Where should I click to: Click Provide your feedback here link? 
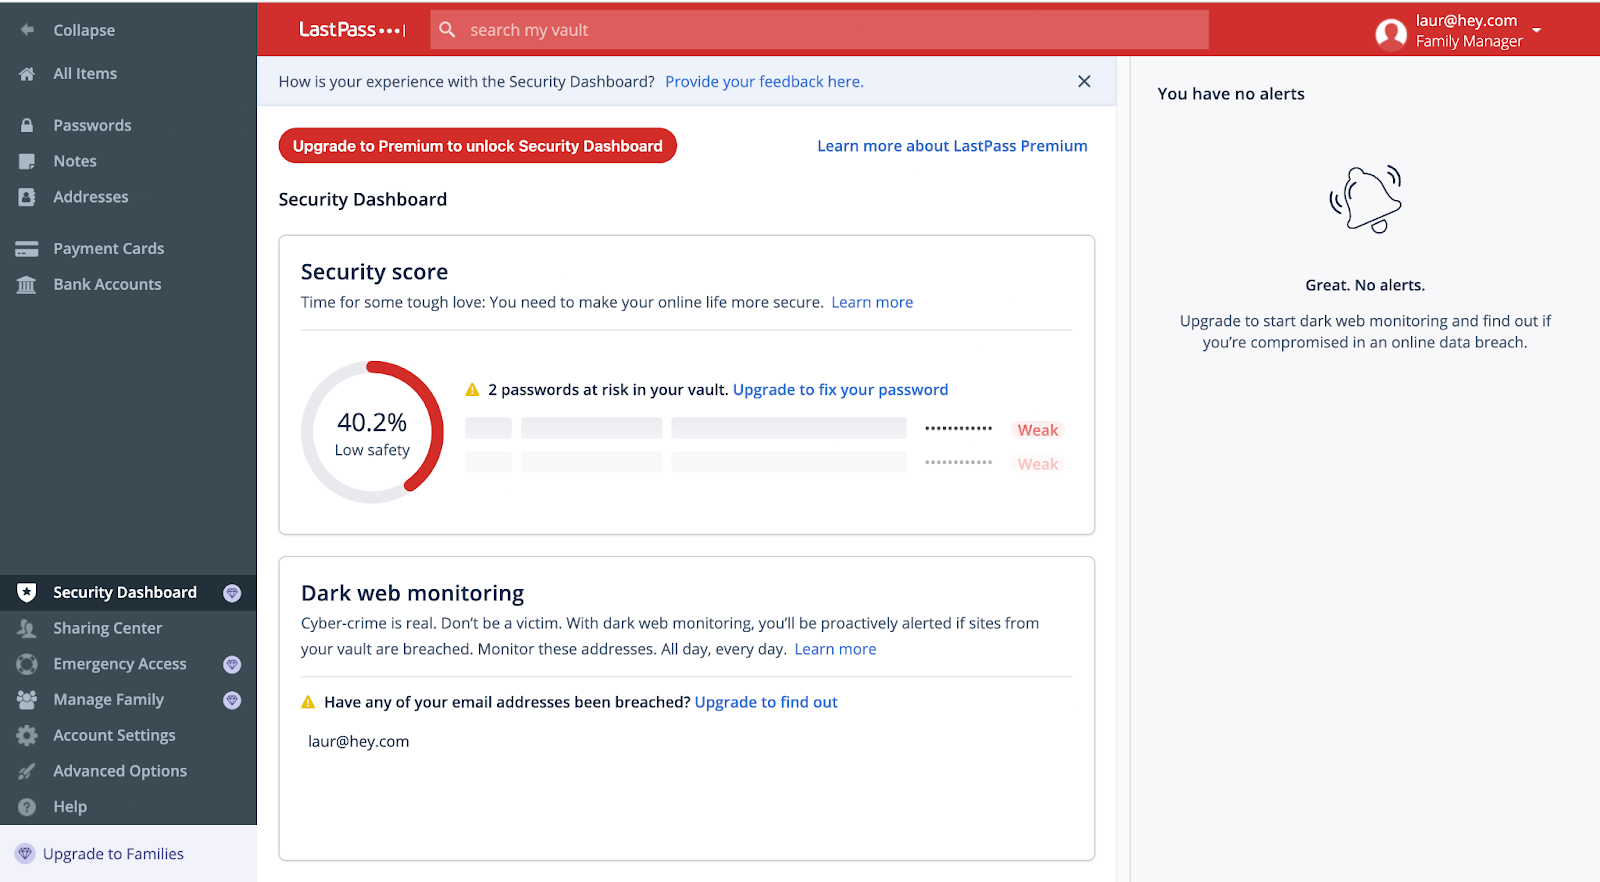pyautogui.click(x=764, y=82)
